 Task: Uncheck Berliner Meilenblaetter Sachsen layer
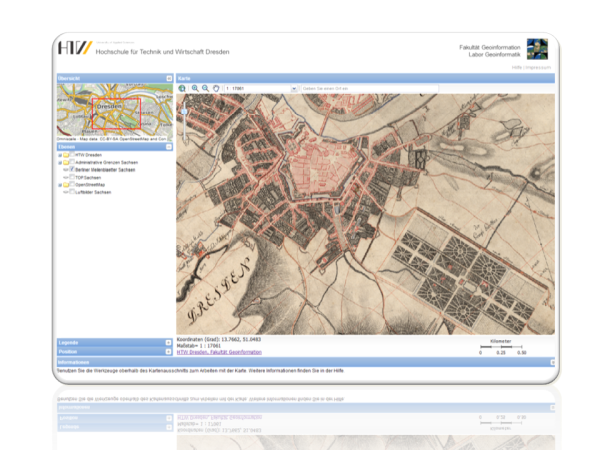[x=72, y=169]
